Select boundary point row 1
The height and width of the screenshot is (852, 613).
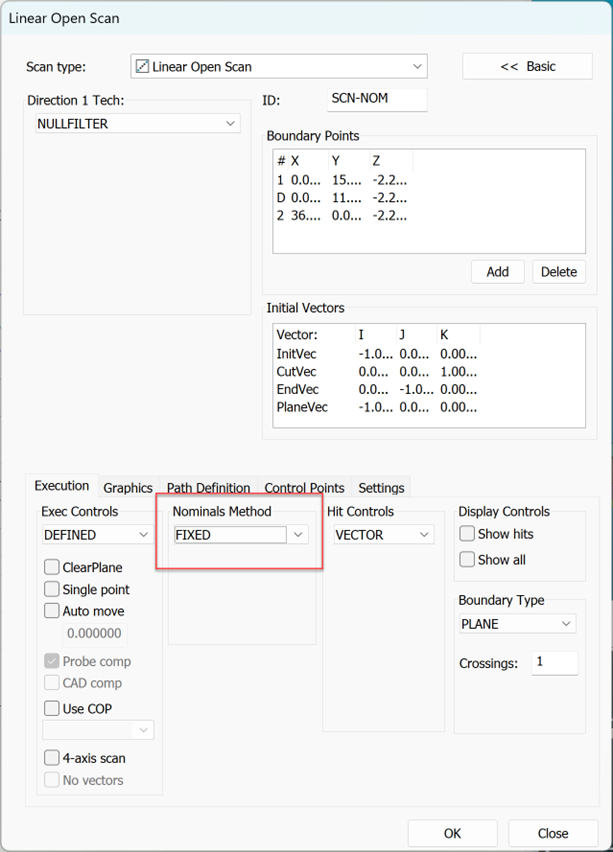pos(342,180)
